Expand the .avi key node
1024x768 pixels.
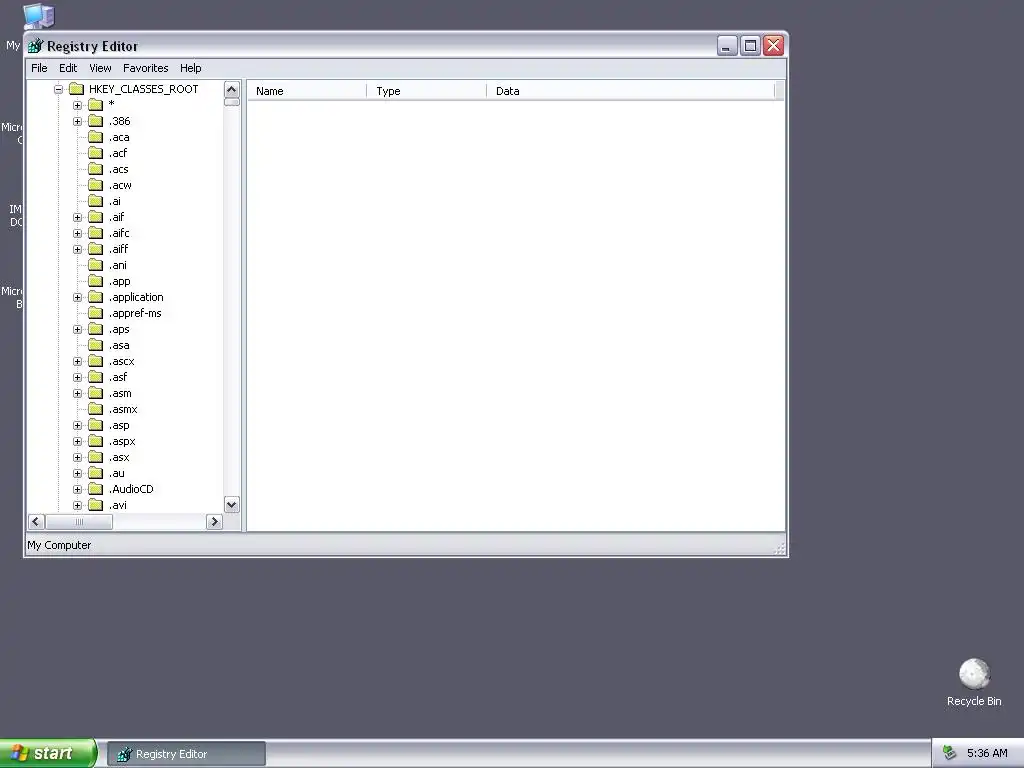click(x=77, y=505)
